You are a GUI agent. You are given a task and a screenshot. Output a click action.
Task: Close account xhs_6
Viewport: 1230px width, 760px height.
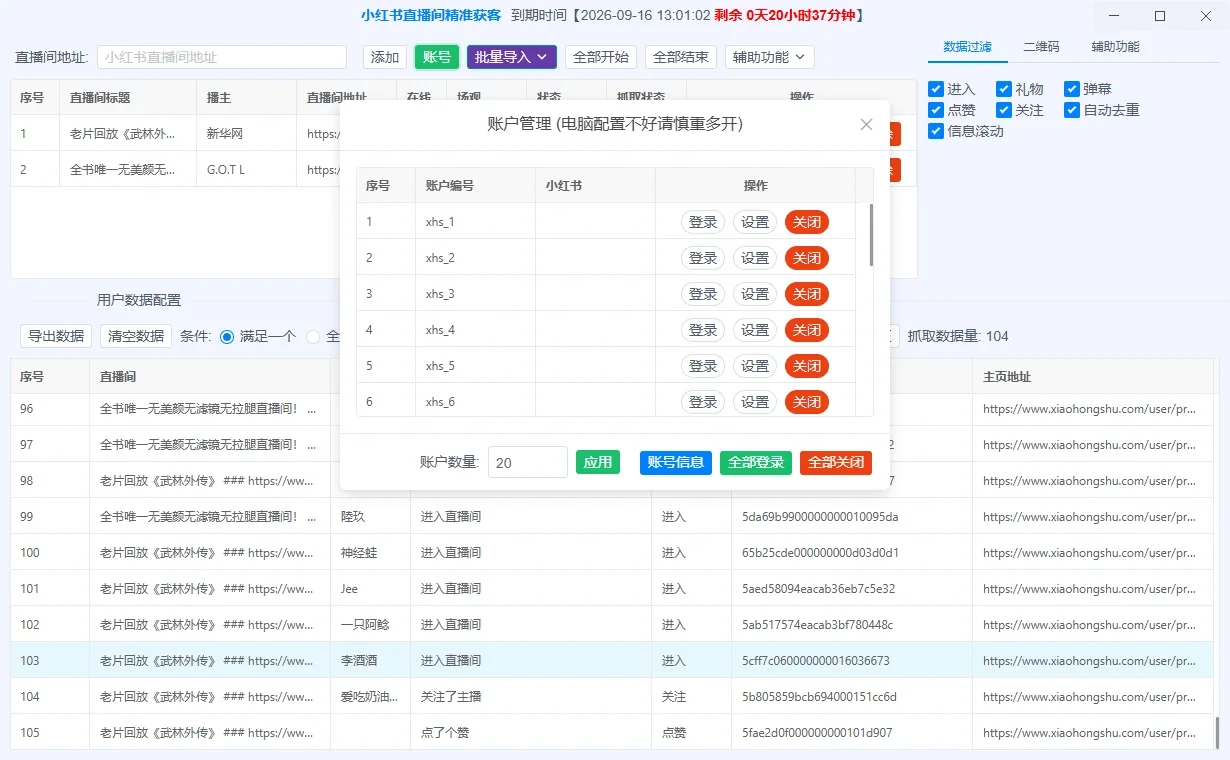coord(807,402)
